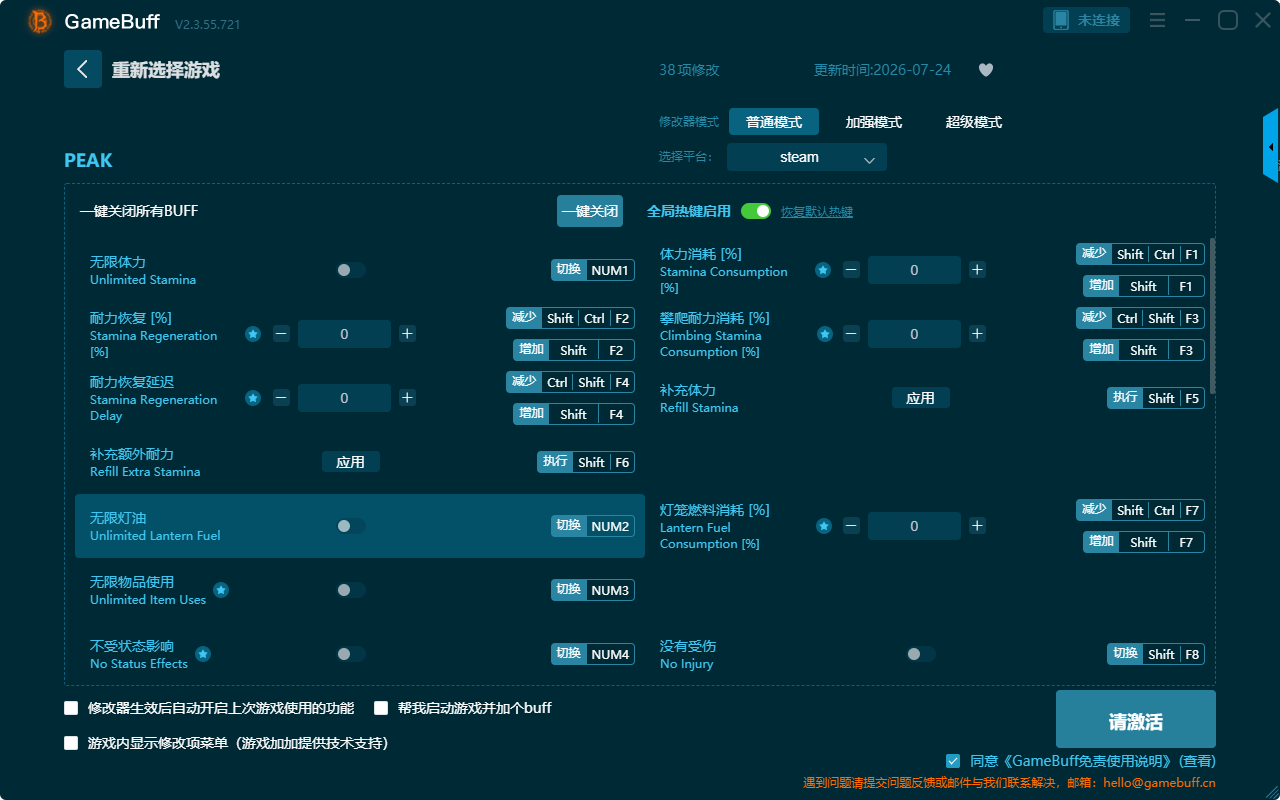Decrease Lantern Fuel Consumption with minus
This screenshot has height=800, width=1280.
click(851, 526)
